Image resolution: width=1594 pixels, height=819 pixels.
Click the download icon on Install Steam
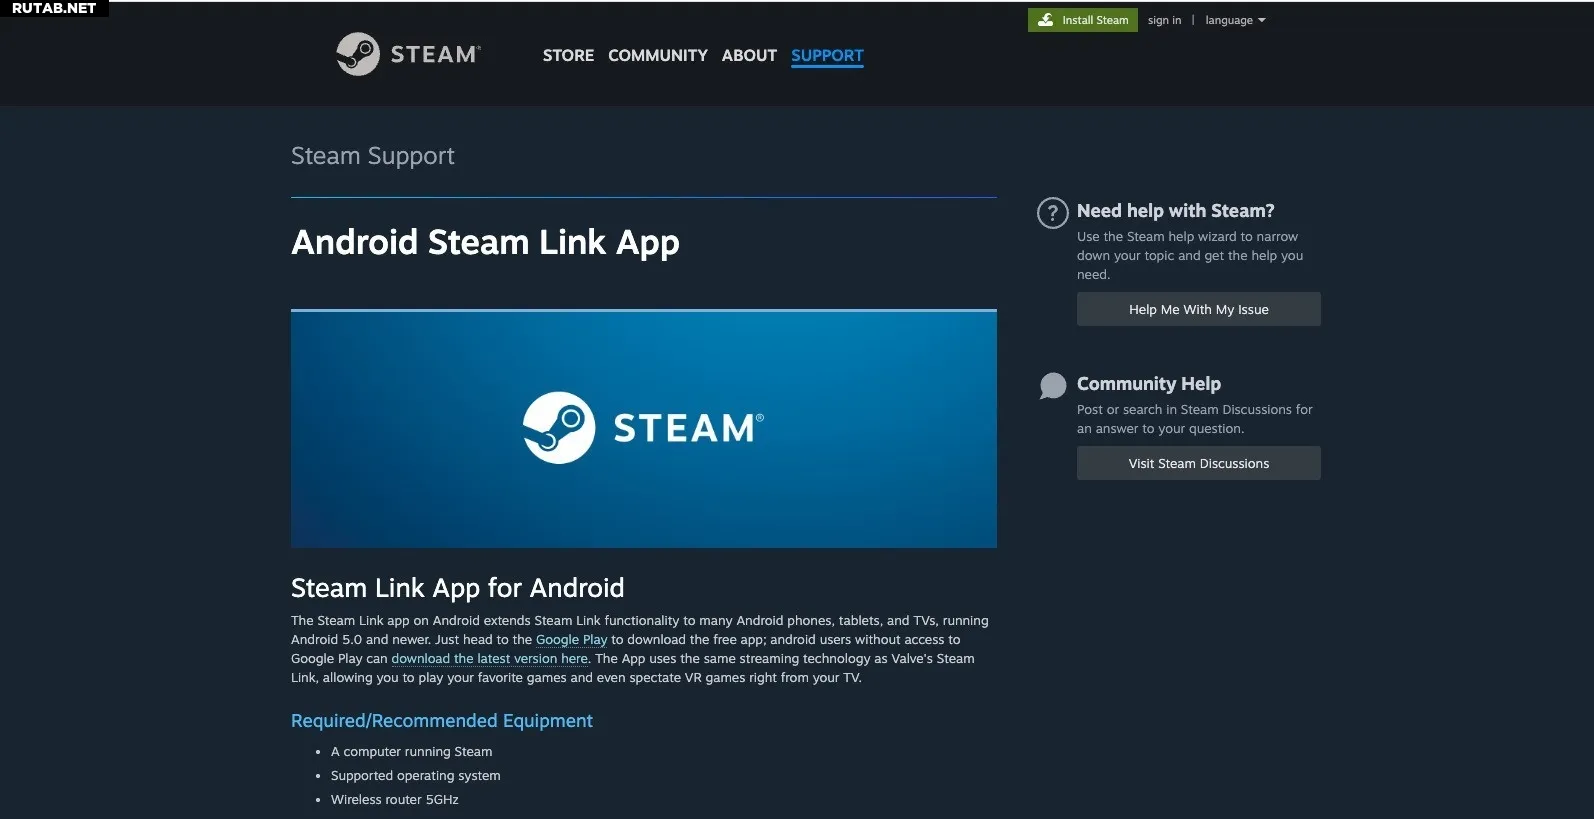click(x=1045, y=20)
